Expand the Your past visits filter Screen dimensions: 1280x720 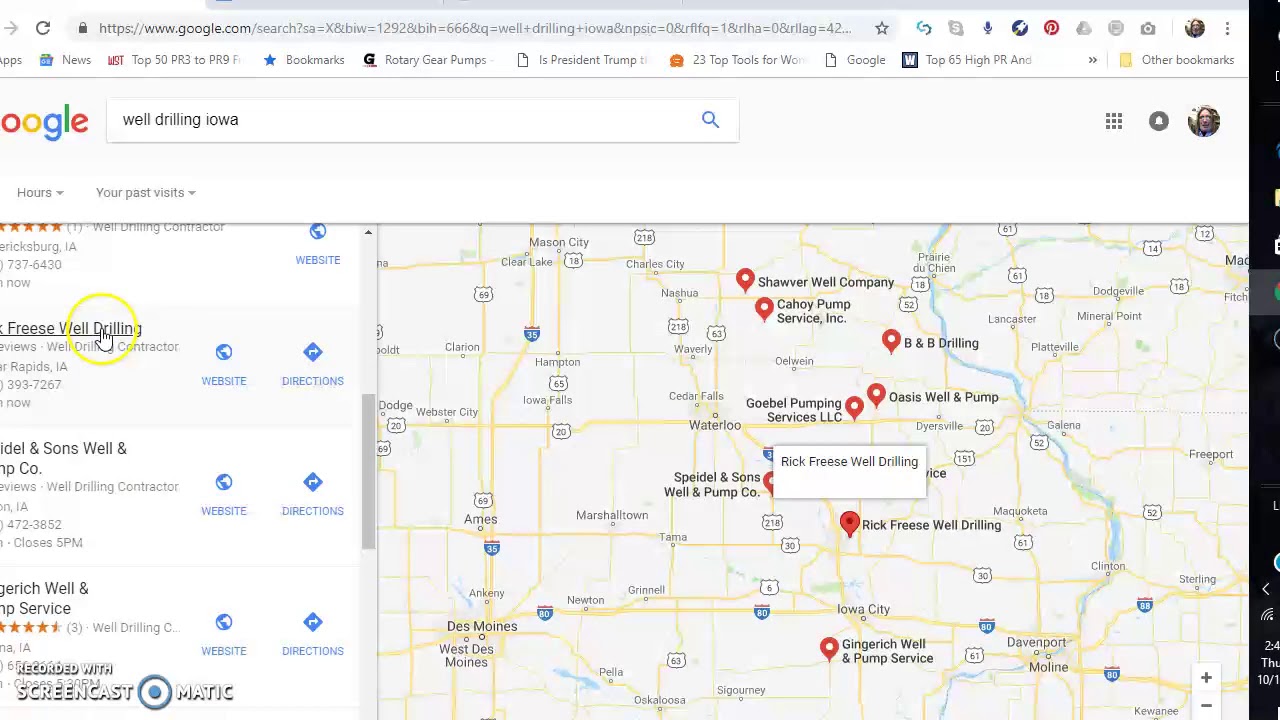click(x=146, y=192)
